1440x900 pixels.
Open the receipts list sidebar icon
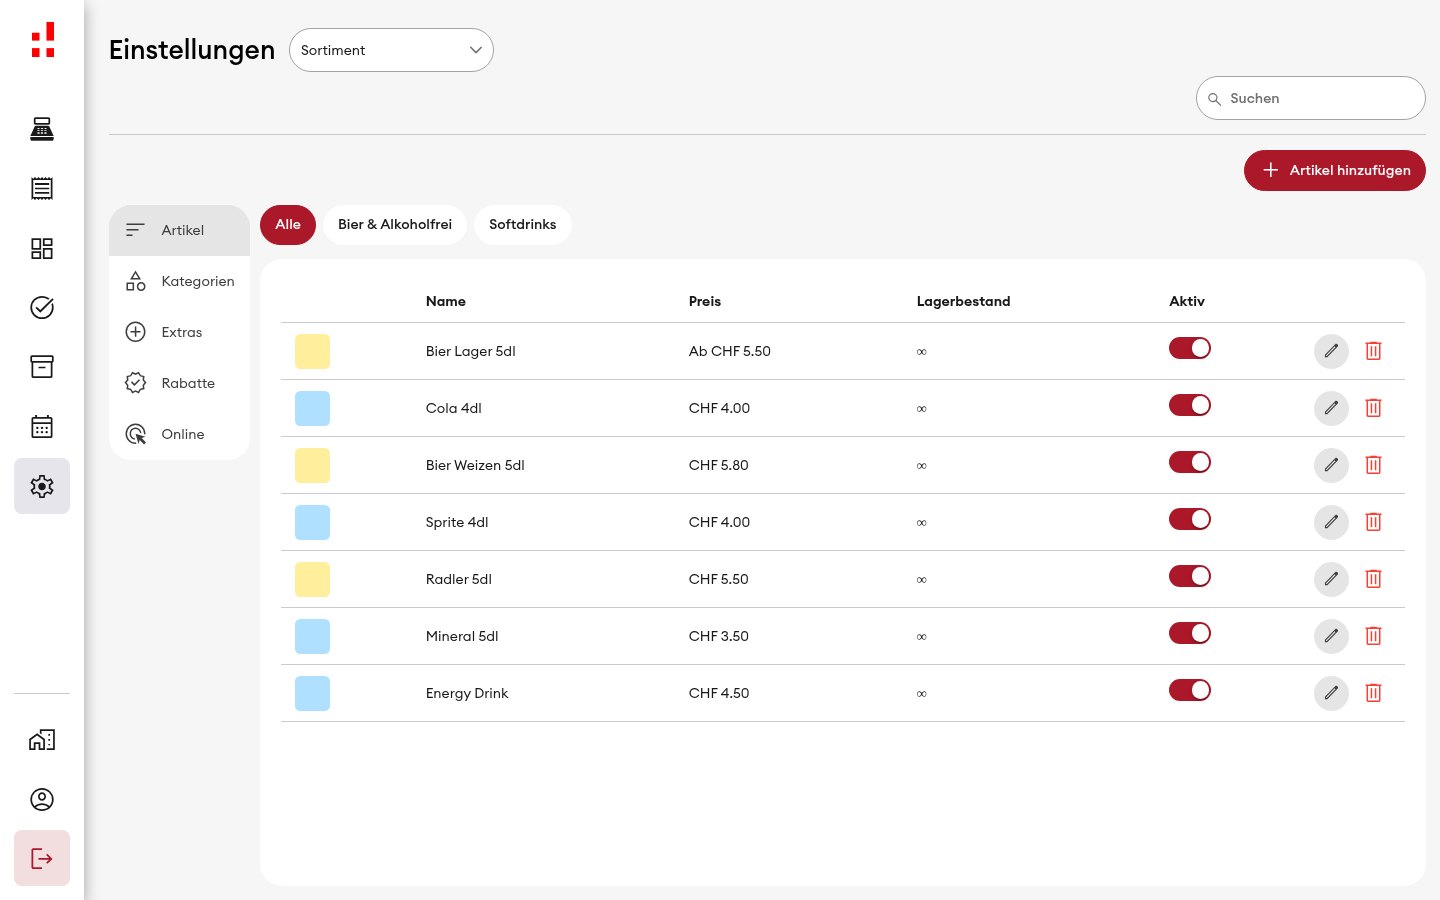coord(42,188)
